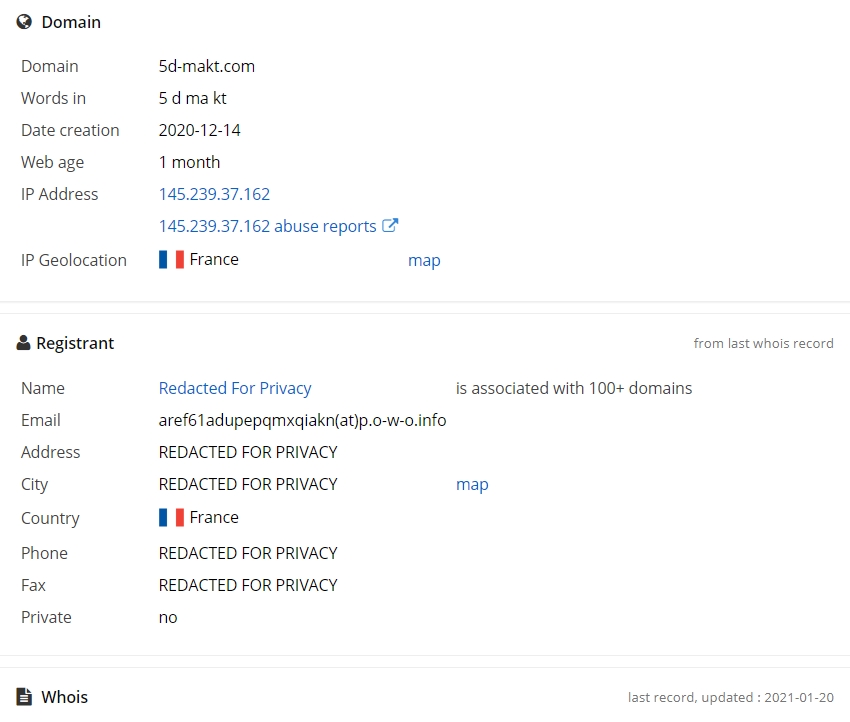Click the Domain section heading
Viewport: 850px width, 722px height.
(71, 22)
